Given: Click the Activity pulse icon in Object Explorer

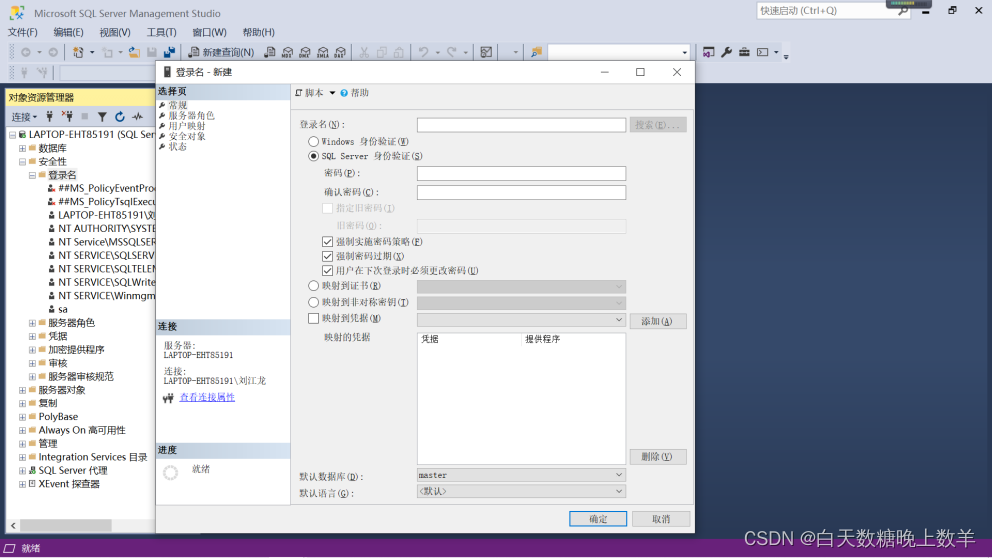Looking at the screenshot, I should tap(137, 116).
